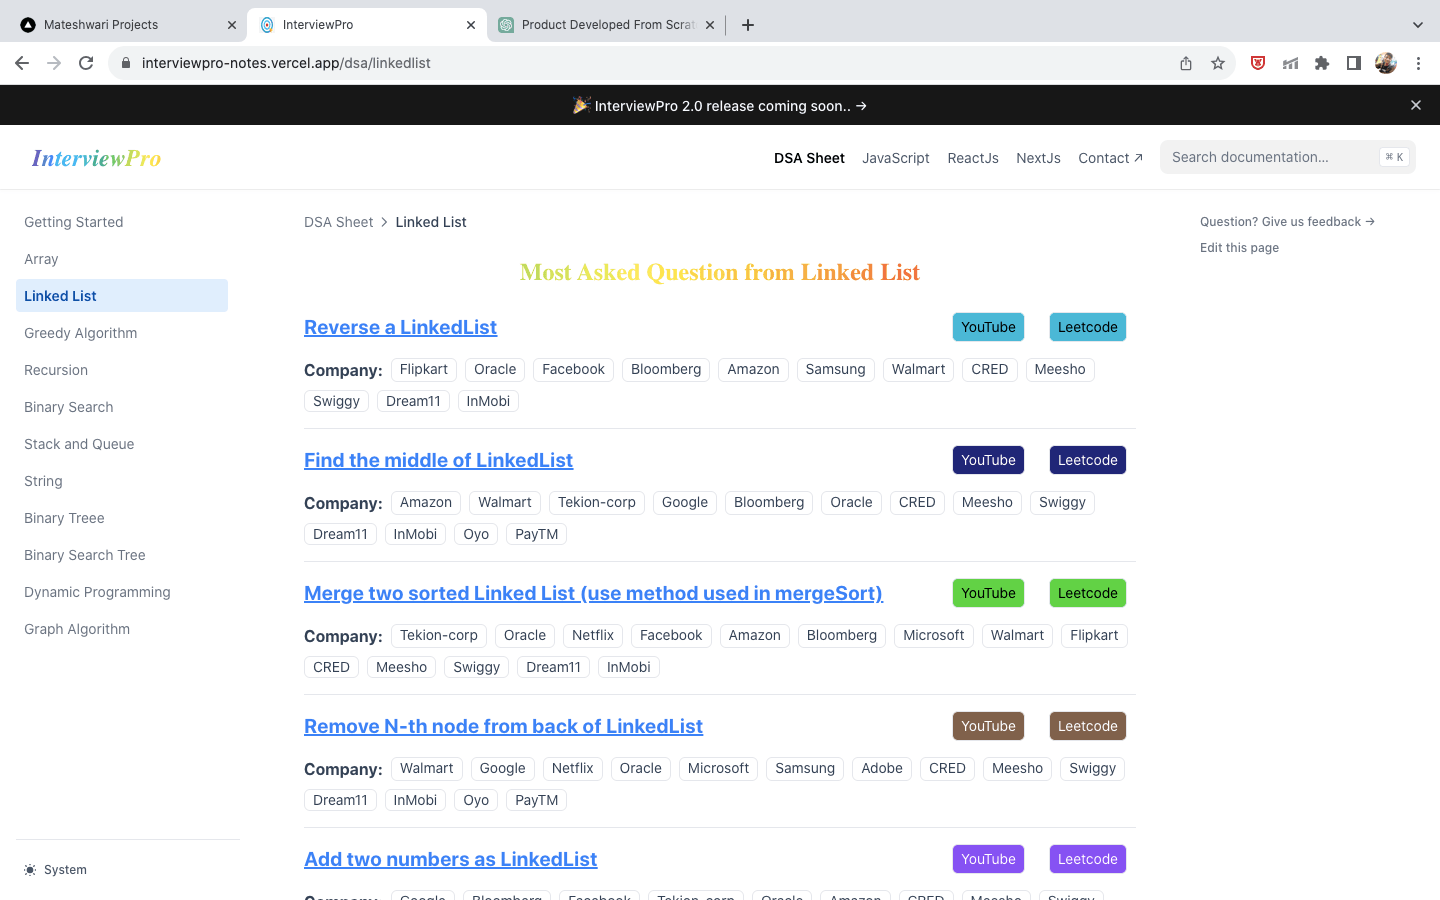1440x900 pixels.
Task: Click YouTube button for Remove N-th node
Action: [x=988, y=726]
